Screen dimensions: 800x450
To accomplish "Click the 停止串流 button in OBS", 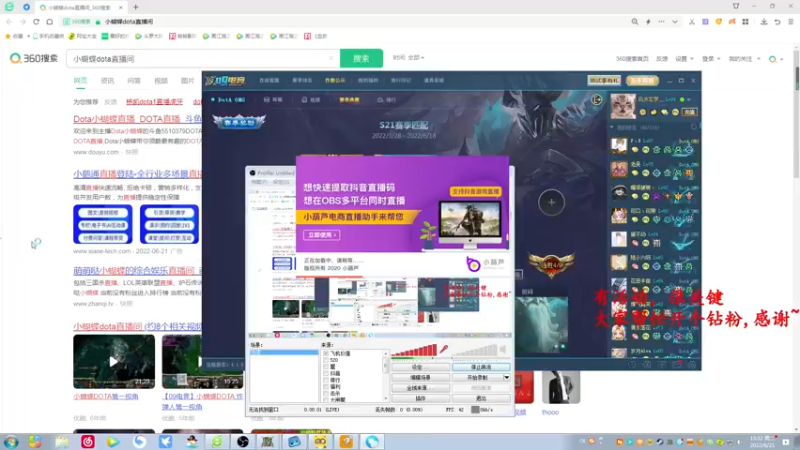I will click(481, 367).
